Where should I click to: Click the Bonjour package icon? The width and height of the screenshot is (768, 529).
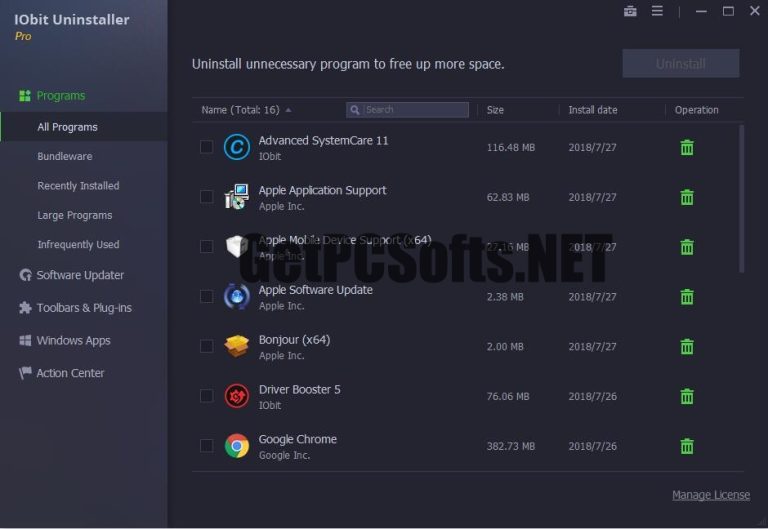[237, 346]
